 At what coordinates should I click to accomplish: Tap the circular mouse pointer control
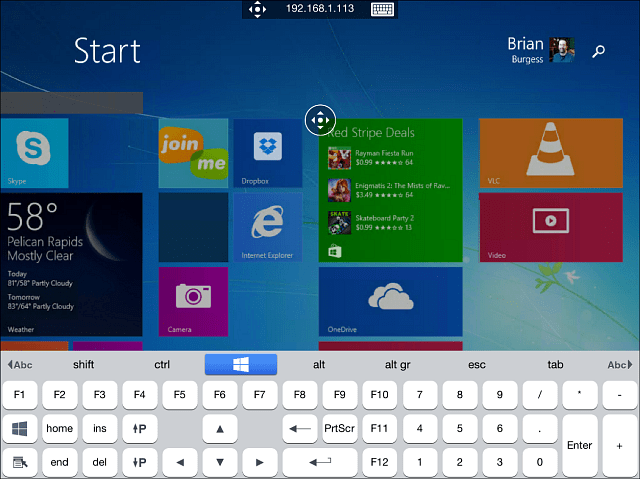[320, 120]
